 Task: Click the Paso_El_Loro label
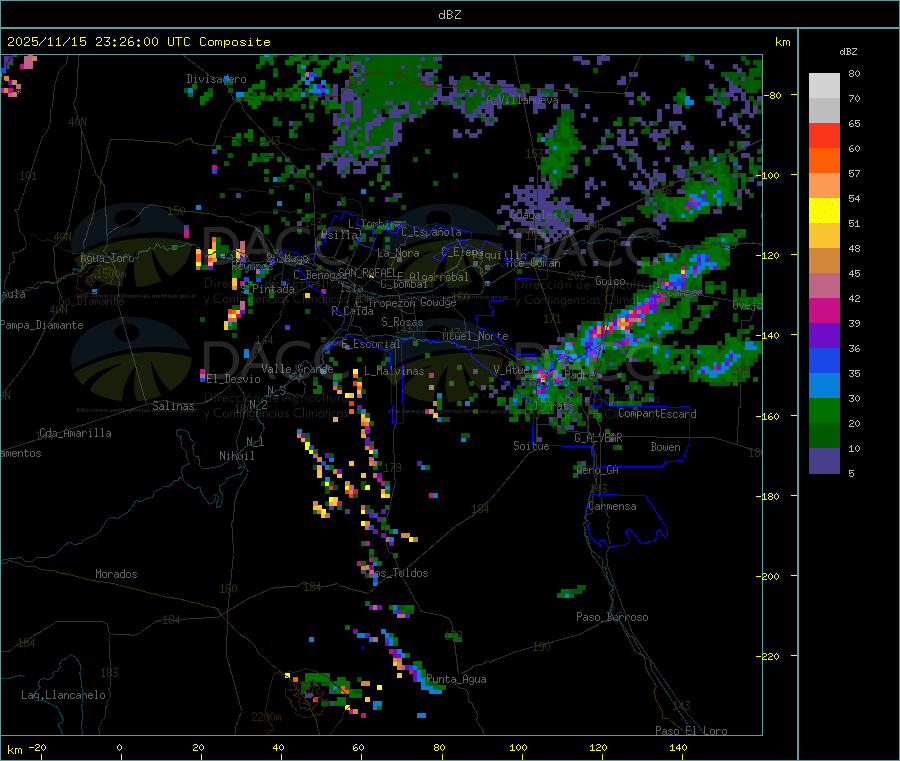tap(692, 731)
